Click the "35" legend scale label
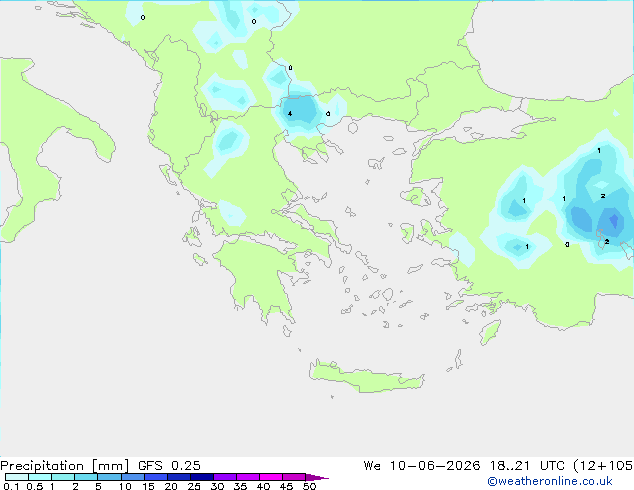Image resolution: width=634 pixels, height=490 pixels. (x=240, y=486)
